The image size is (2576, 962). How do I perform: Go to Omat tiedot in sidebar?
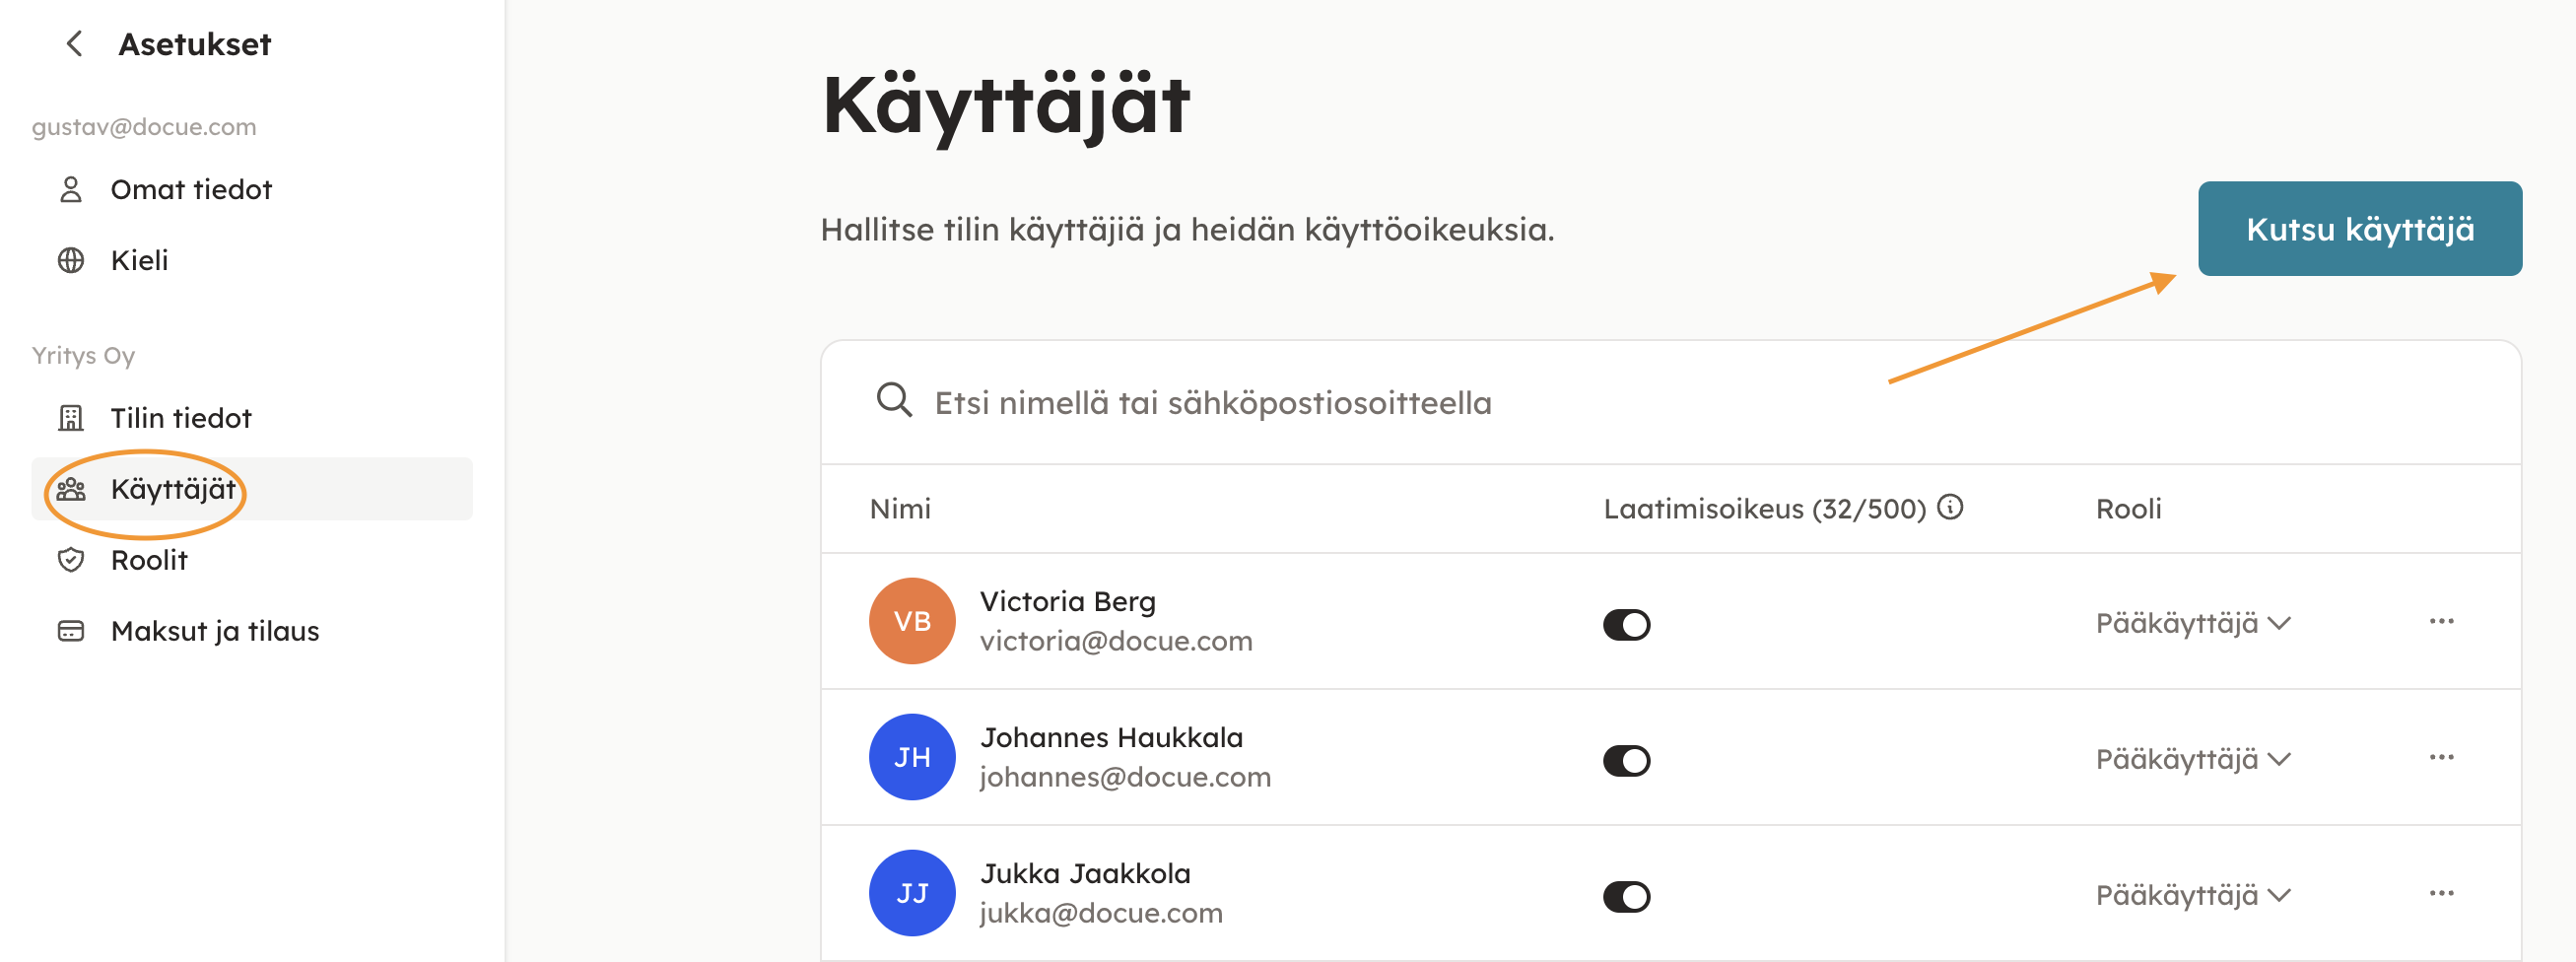pos(190,189)
